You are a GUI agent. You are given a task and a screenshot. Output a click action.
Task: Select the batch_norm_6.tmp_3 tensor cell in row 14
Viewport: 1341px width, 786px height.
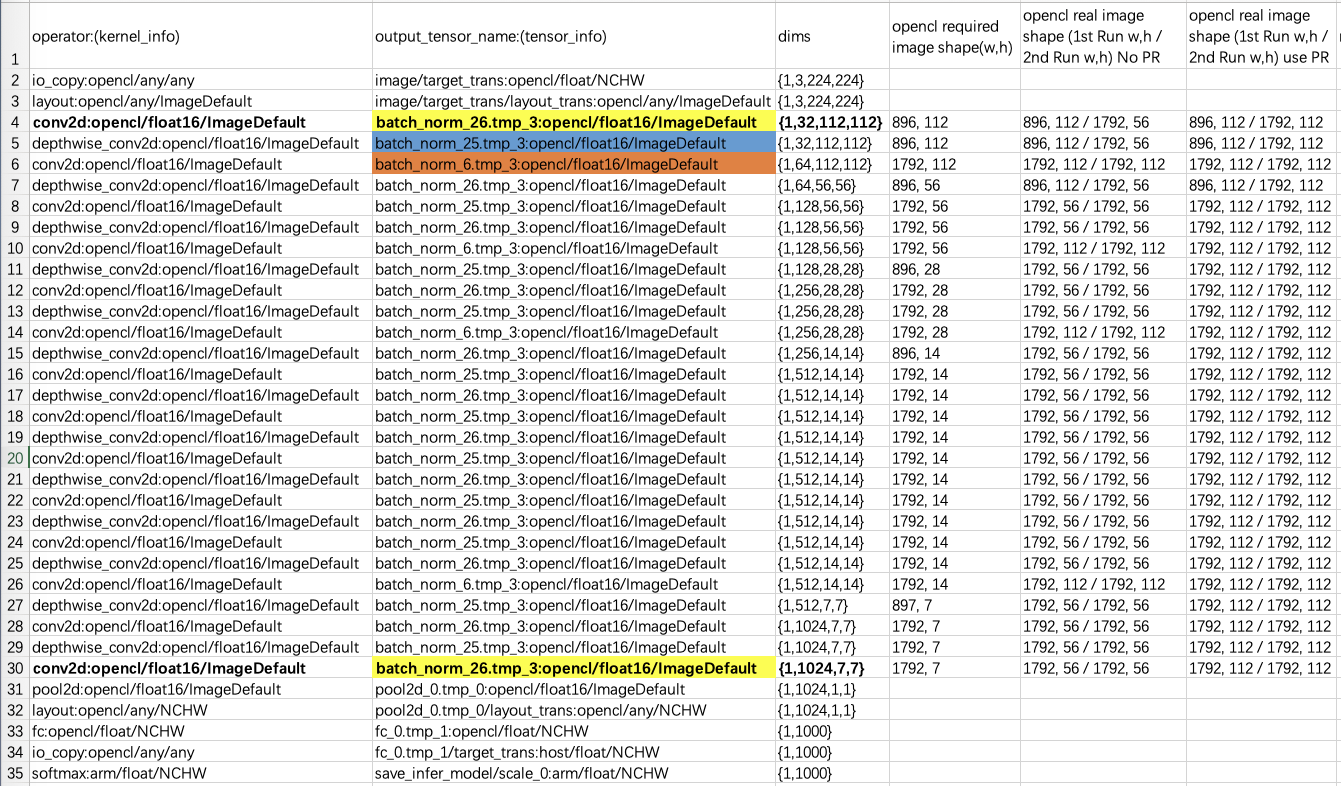pyautogui.click(x=573, y=332)
